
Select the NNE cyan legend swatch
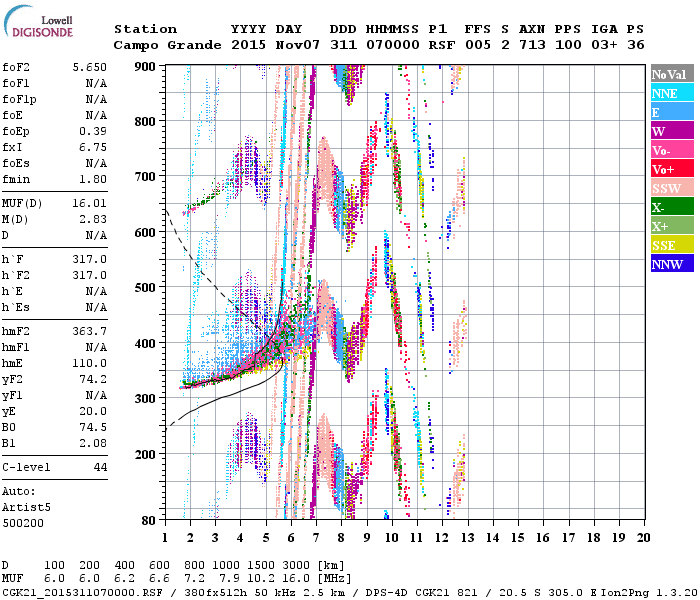click(x=672, y=93)
